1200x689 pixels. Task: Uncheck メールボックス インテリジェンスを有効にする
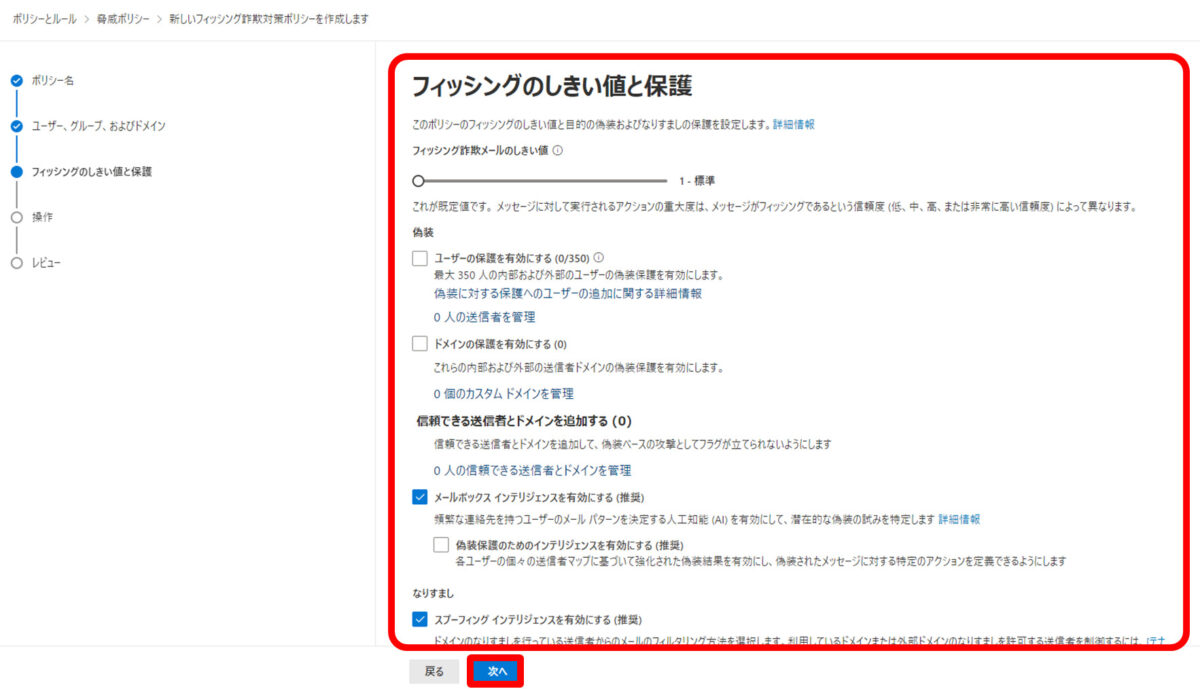(422, 496)
